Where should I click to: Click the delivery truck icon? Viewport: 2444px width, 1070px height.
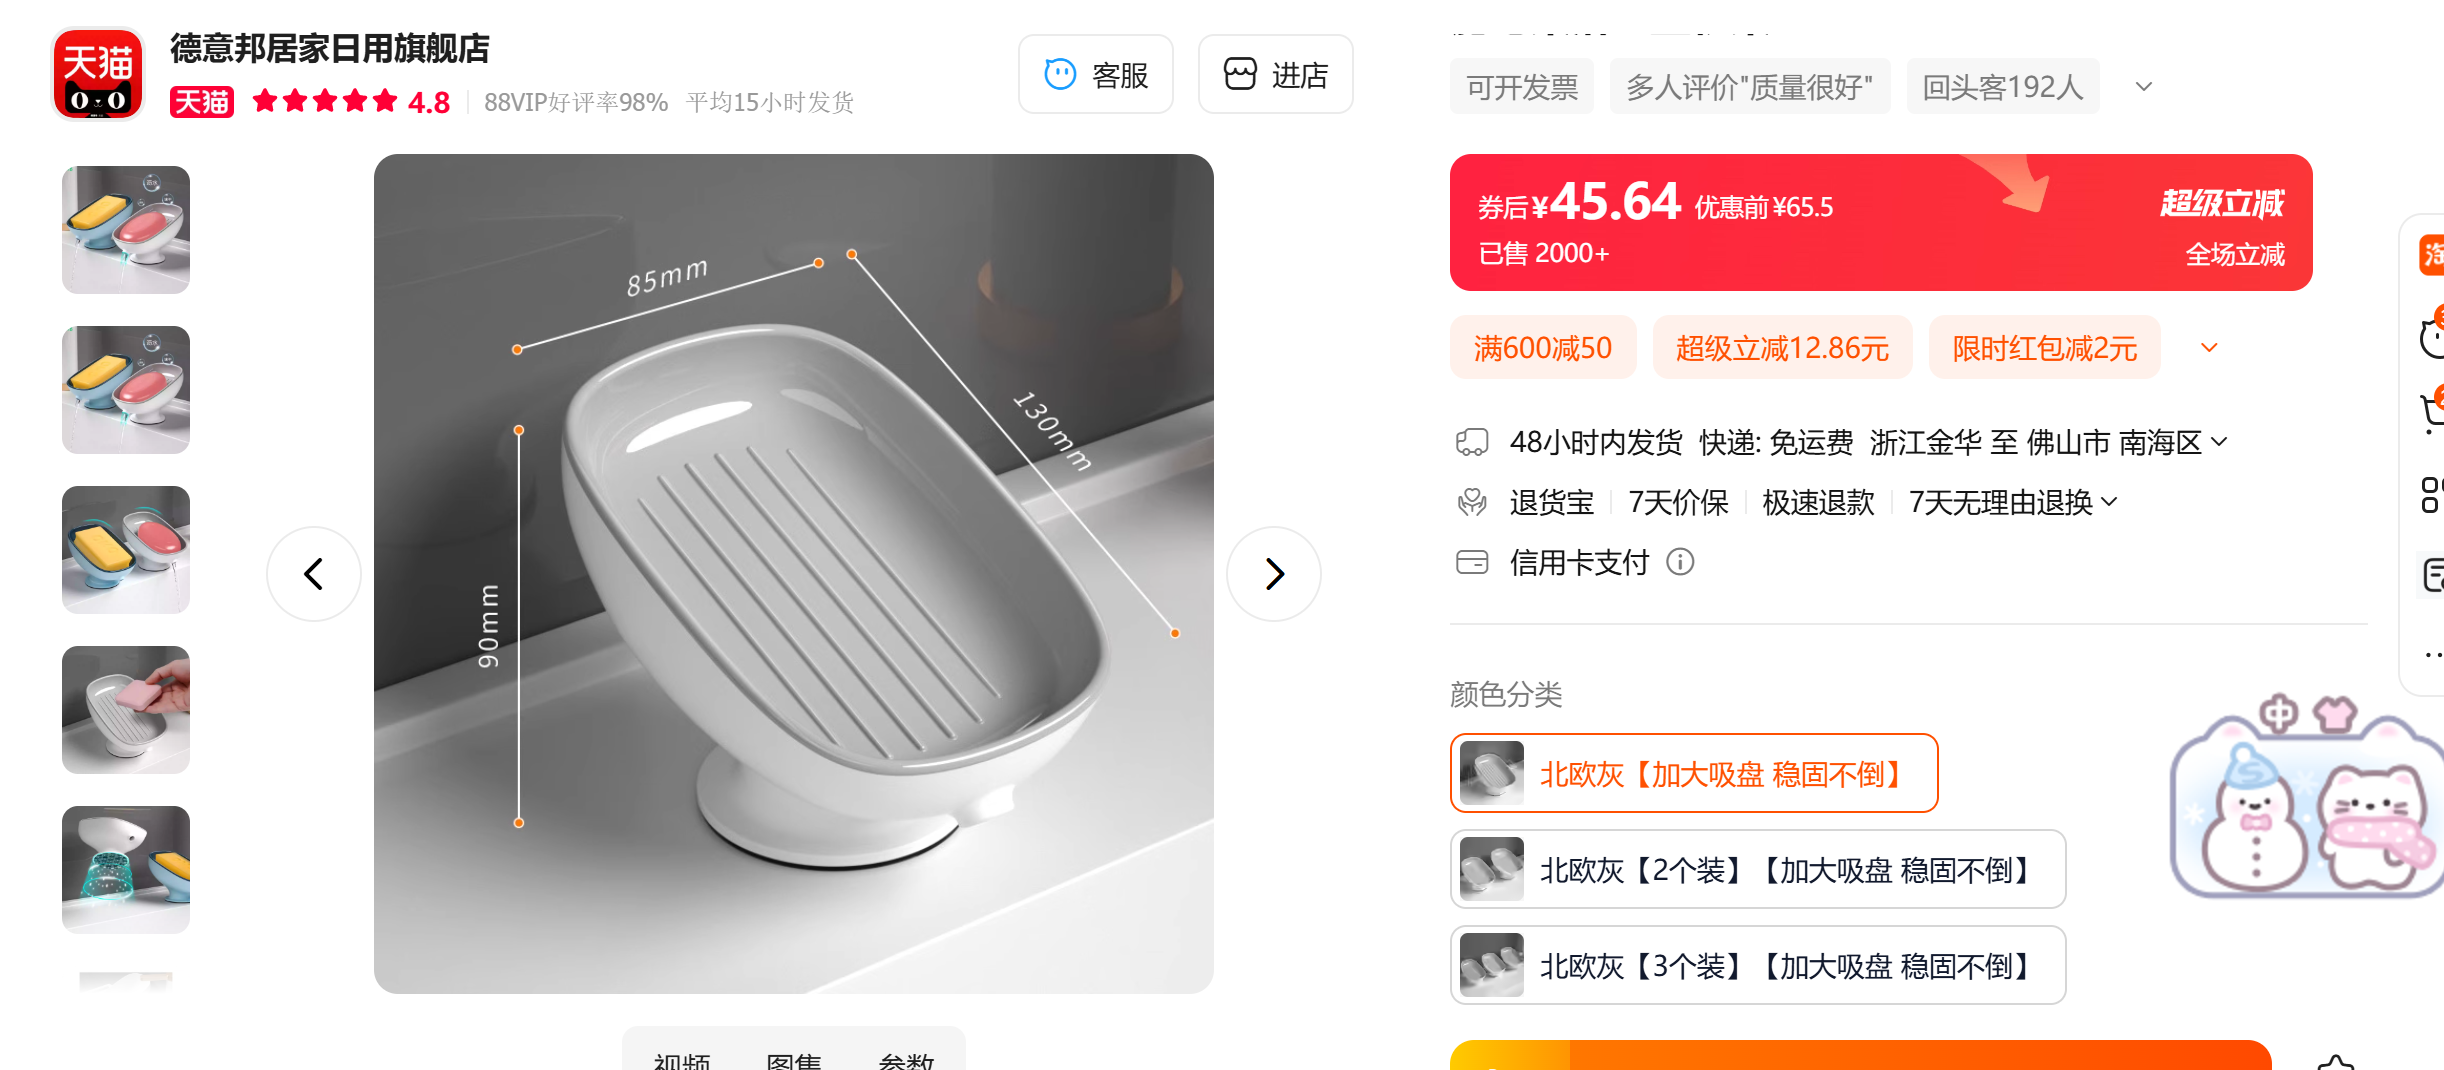pos(1471,442)
